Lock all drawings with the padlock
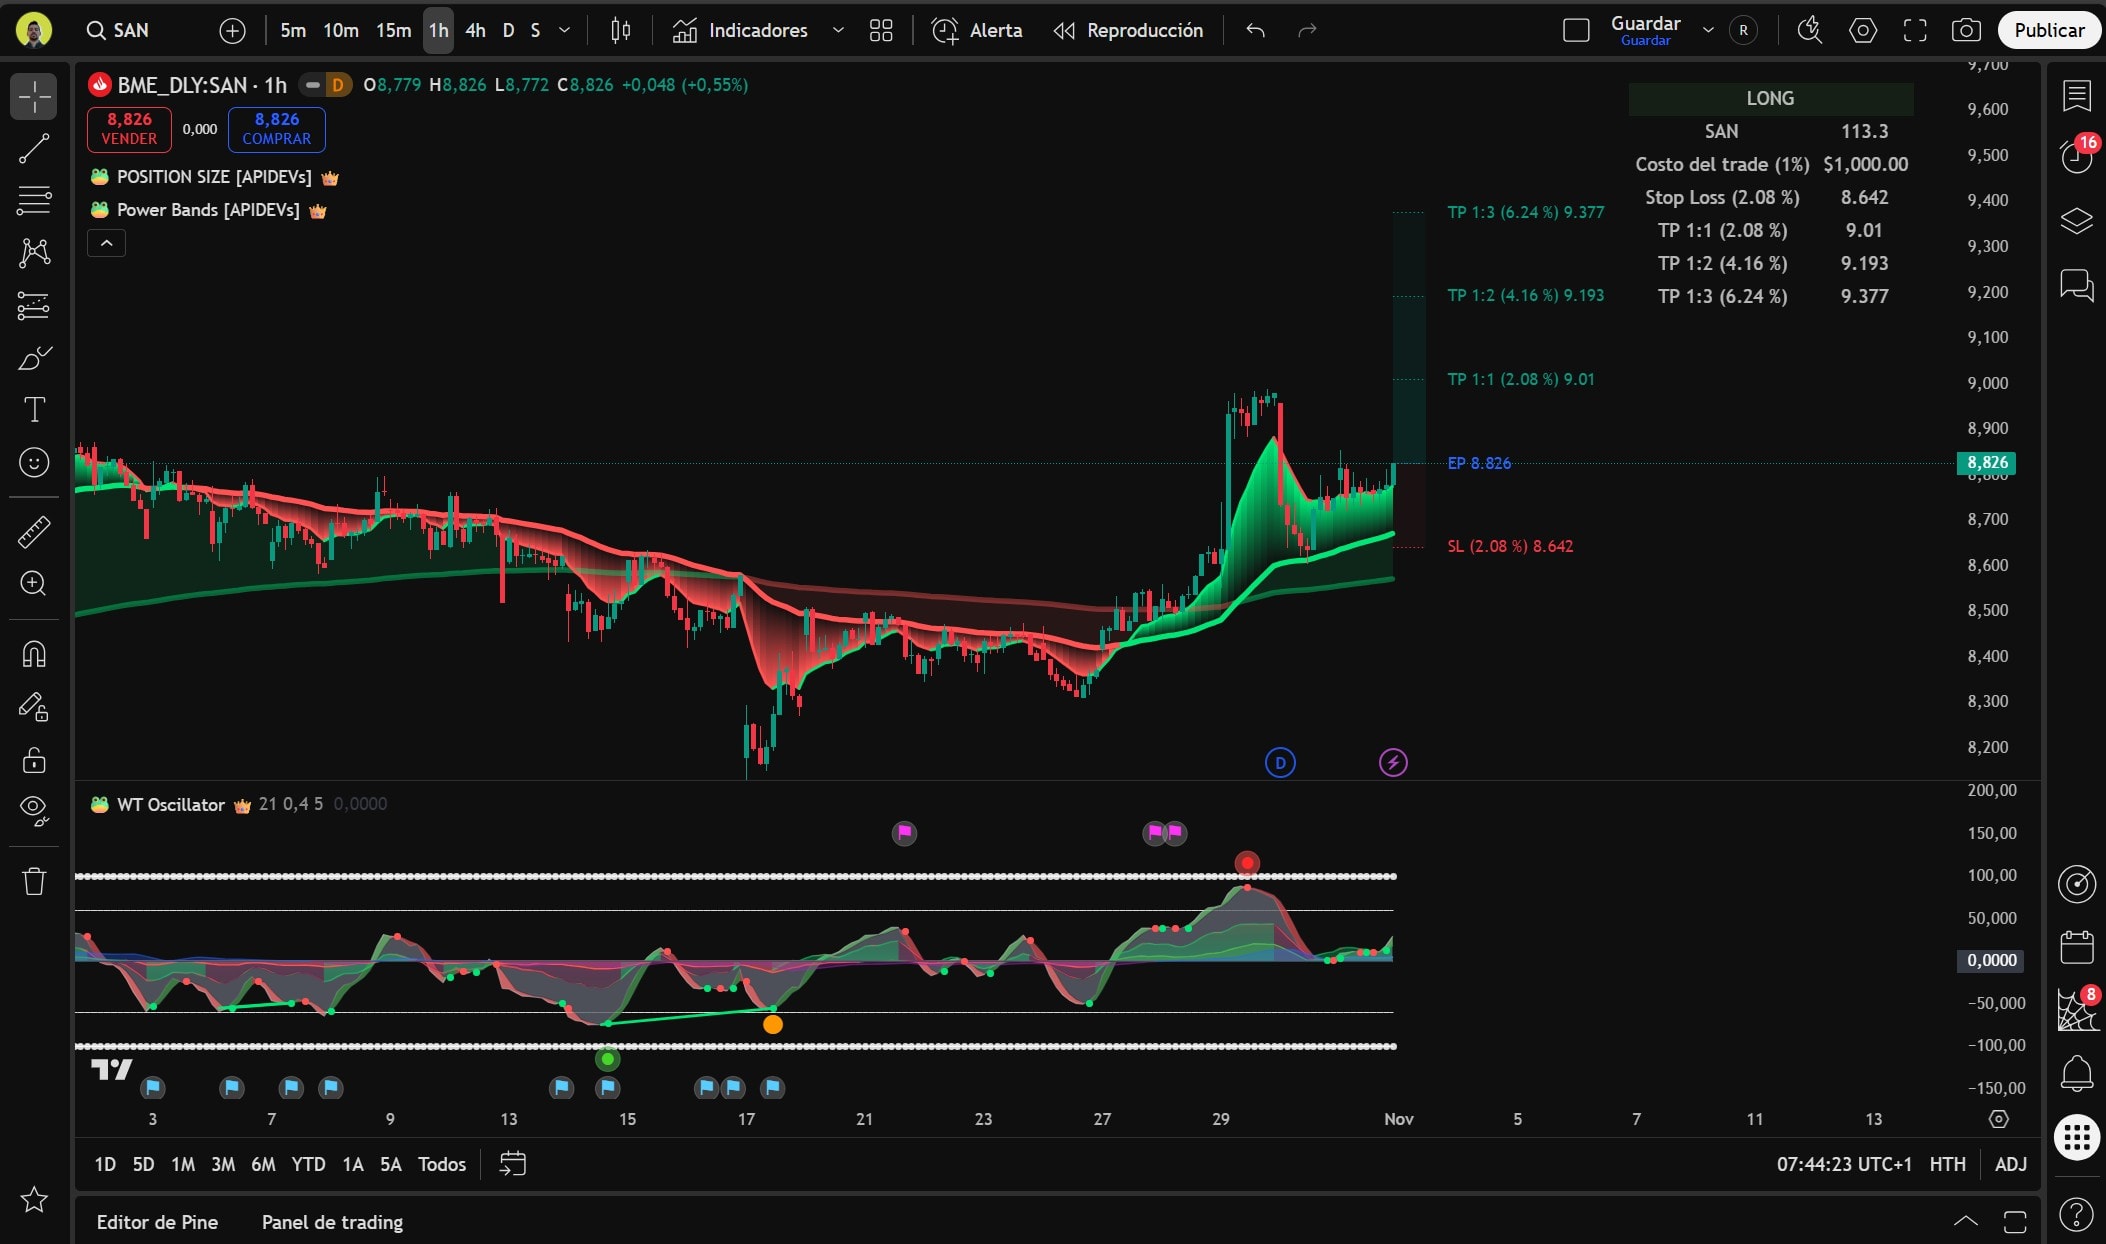Screen dimensions: 2106x1244 [34, 760]
